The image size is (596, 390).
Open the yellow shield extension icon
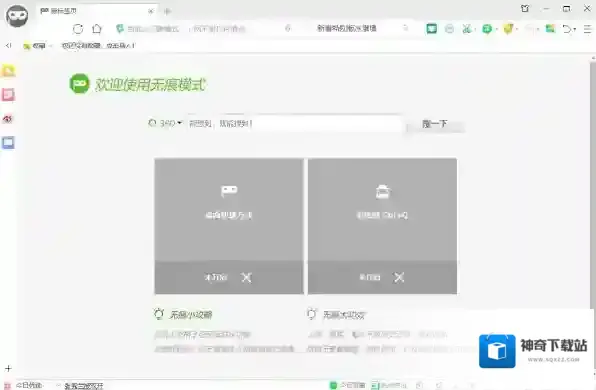[x=508, y=29]
